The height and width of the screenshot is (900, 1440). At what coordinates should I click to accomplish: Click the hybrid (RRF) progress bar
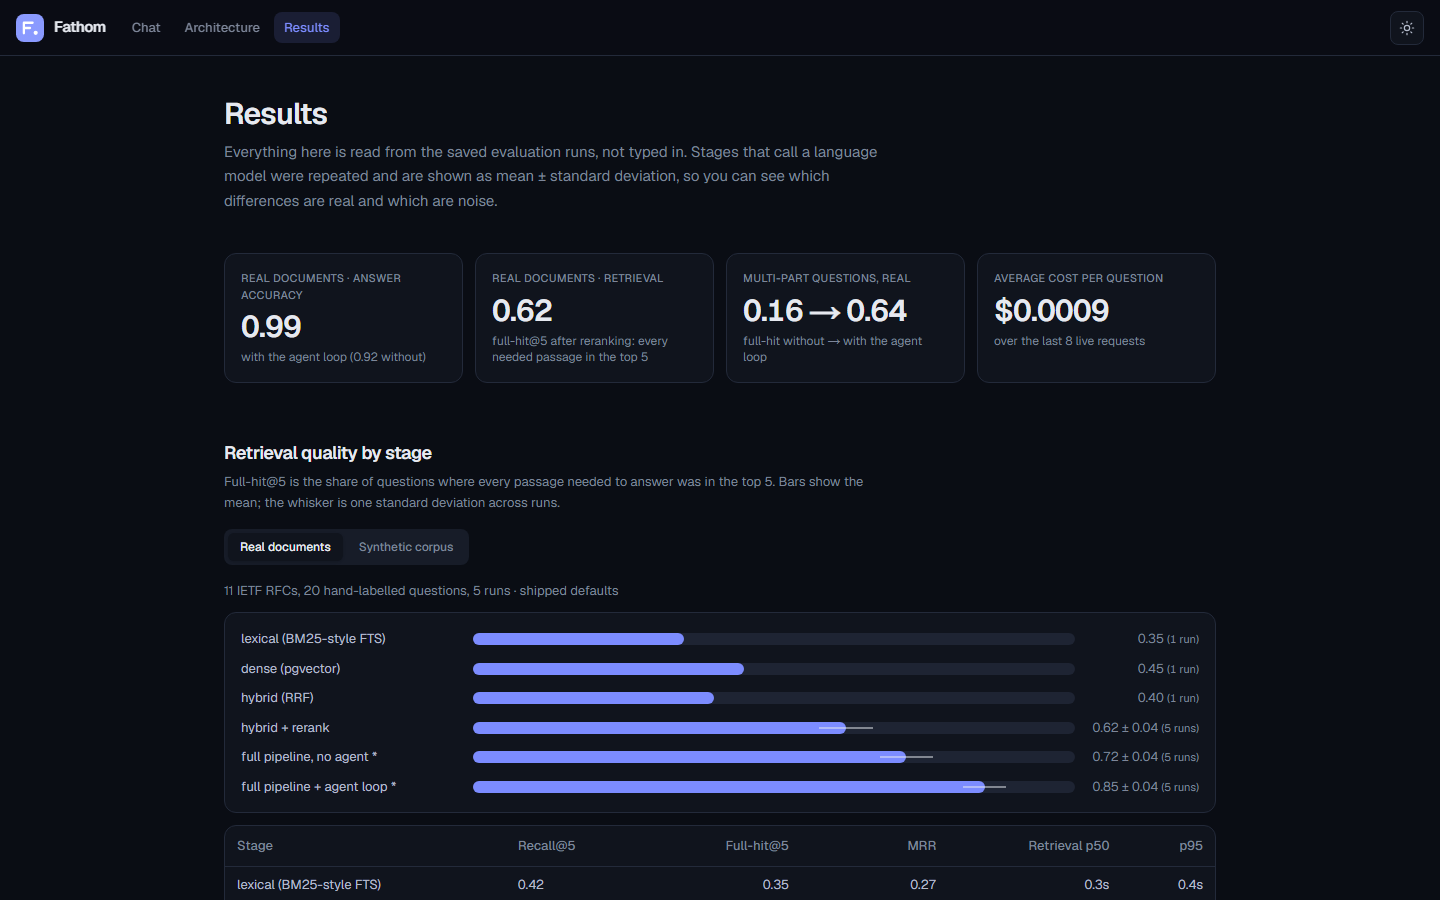(x=774, y=698)
